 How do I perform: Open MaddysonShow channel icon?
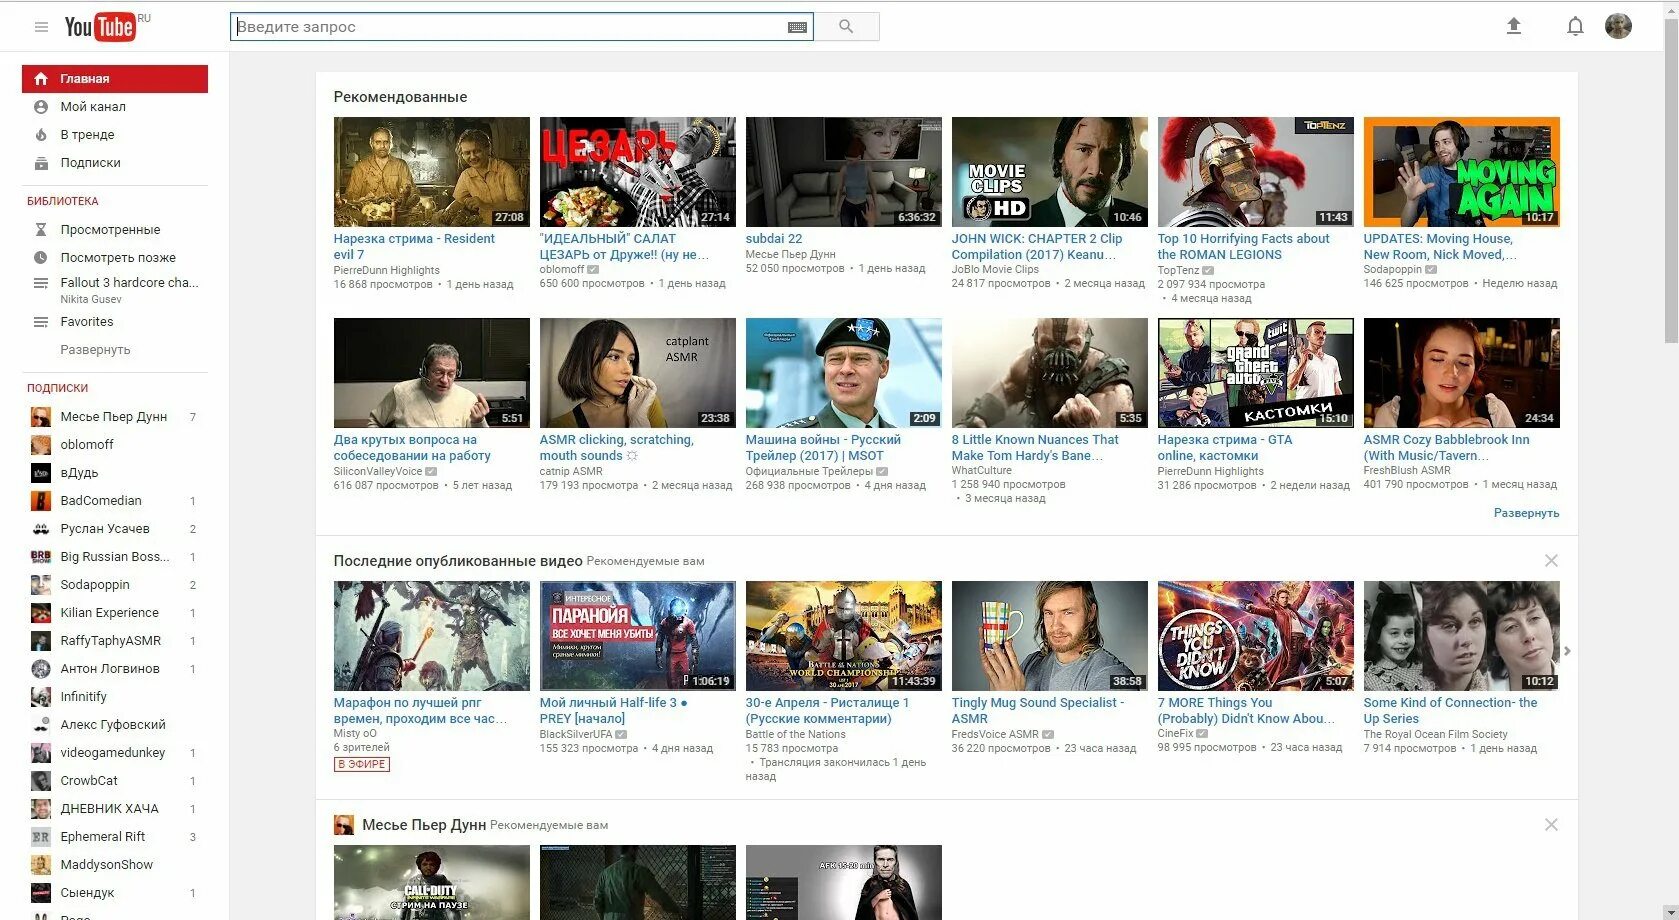41,865
